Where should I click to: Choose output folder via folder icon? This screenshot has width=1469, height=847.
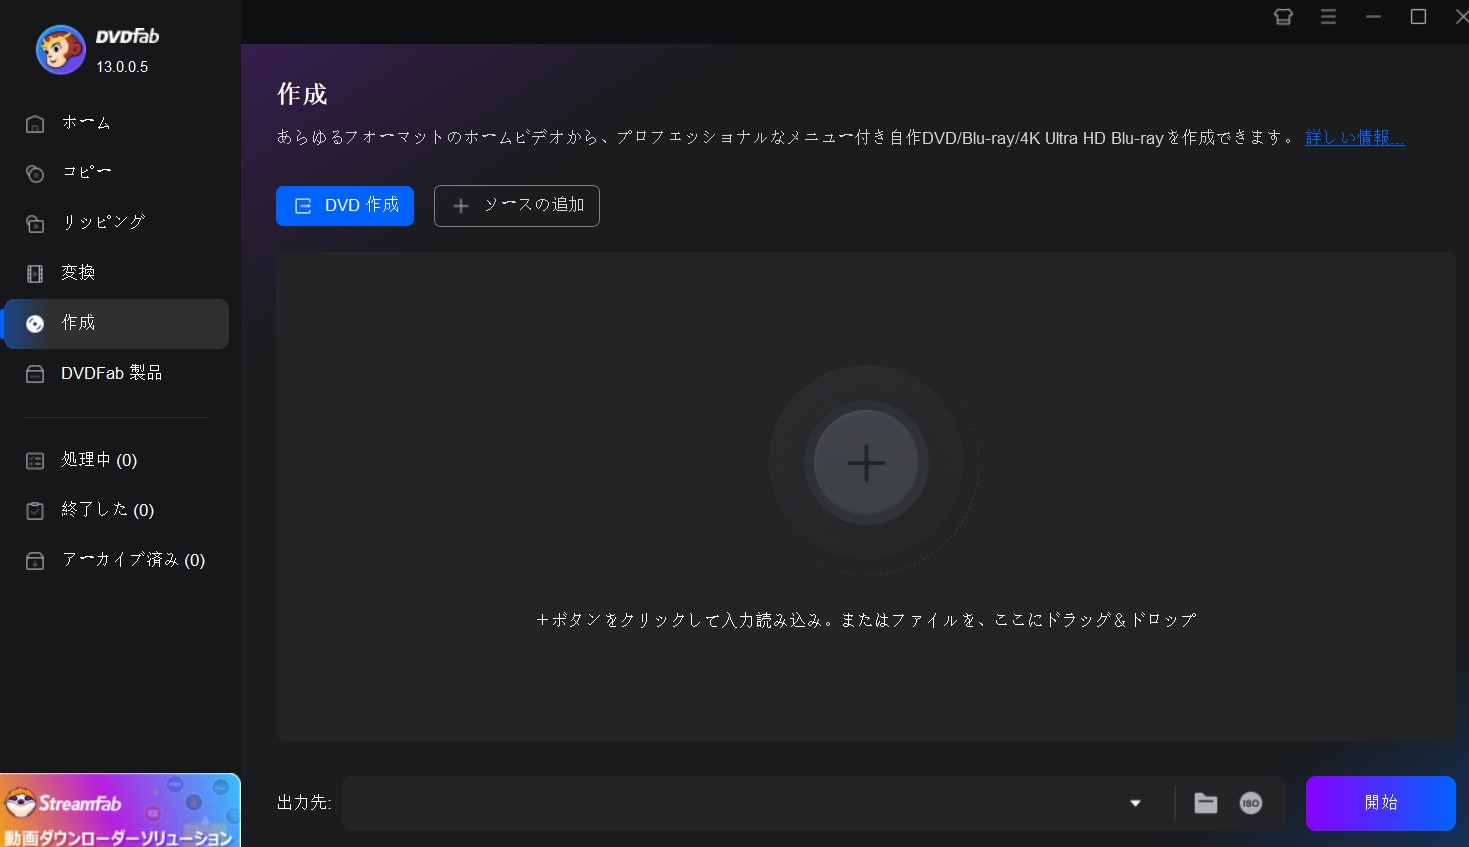coord(1206,803)
